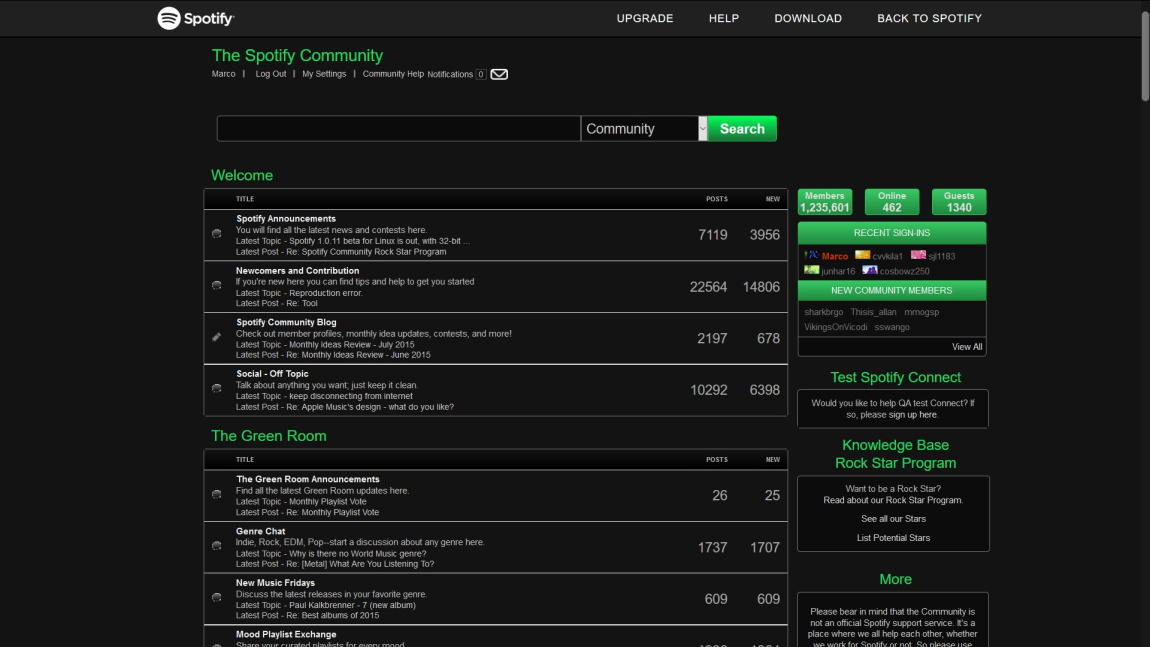The image size is (1150, 647).
Task: Open Marco profile link under title
Action: [x=224, y=74]
